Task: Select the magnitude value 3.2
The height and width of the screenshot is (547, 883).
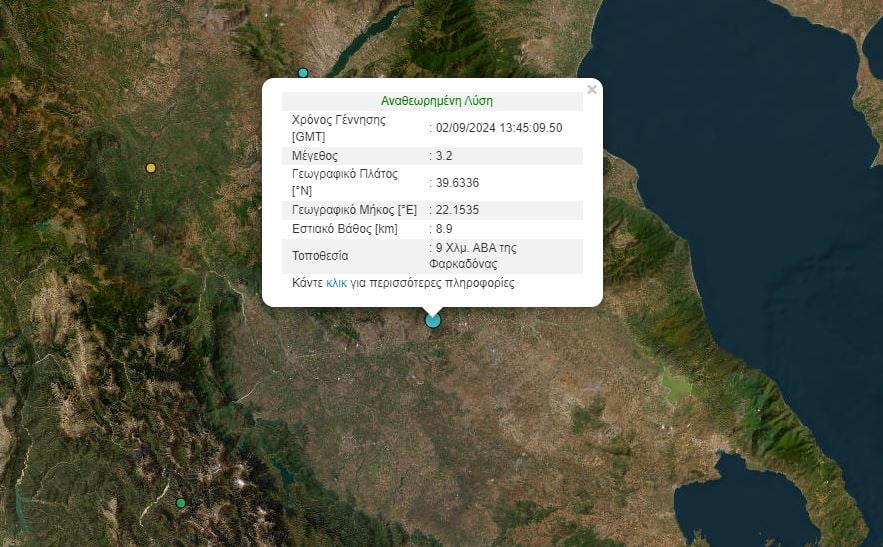Action: point(445,156)
